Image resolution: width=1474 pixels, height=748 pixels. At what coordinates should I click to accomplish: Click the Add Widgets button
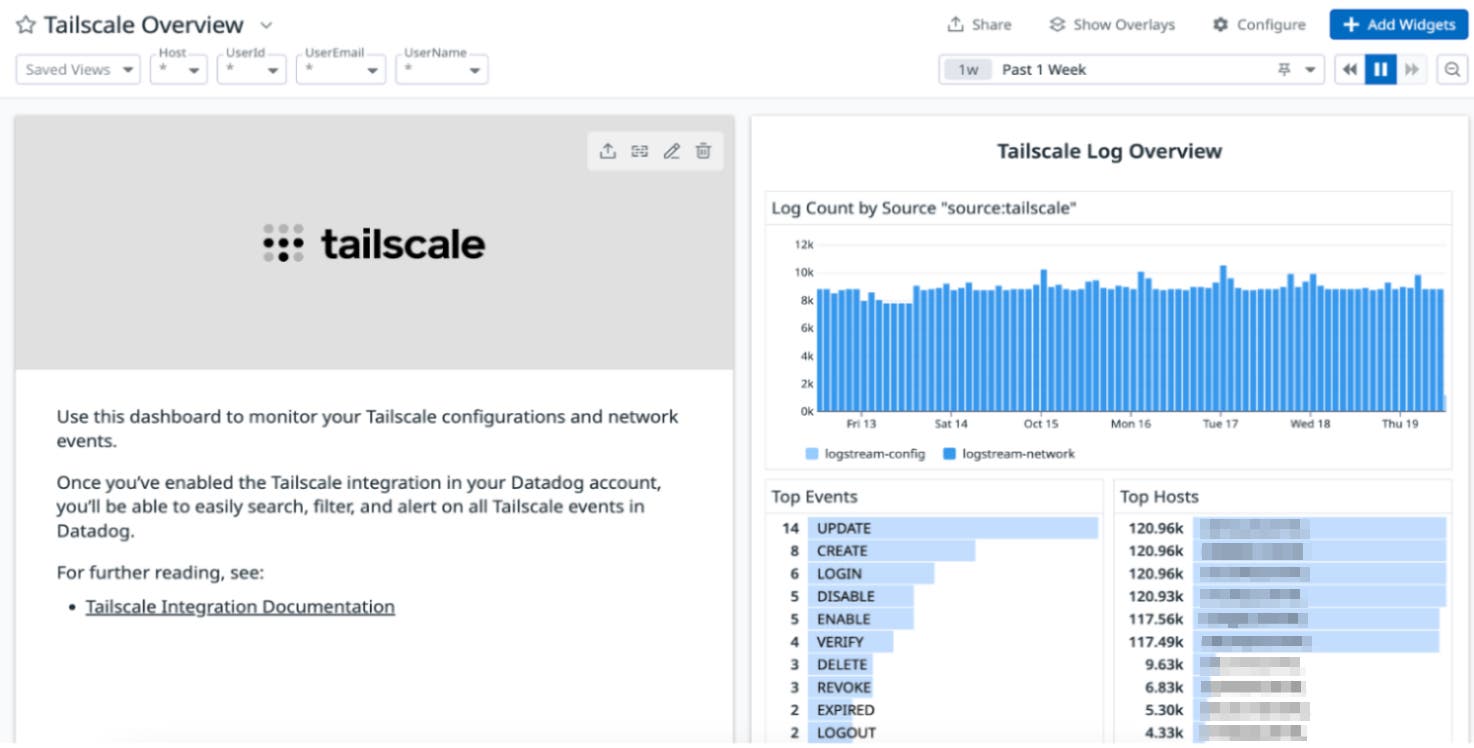1397,24
